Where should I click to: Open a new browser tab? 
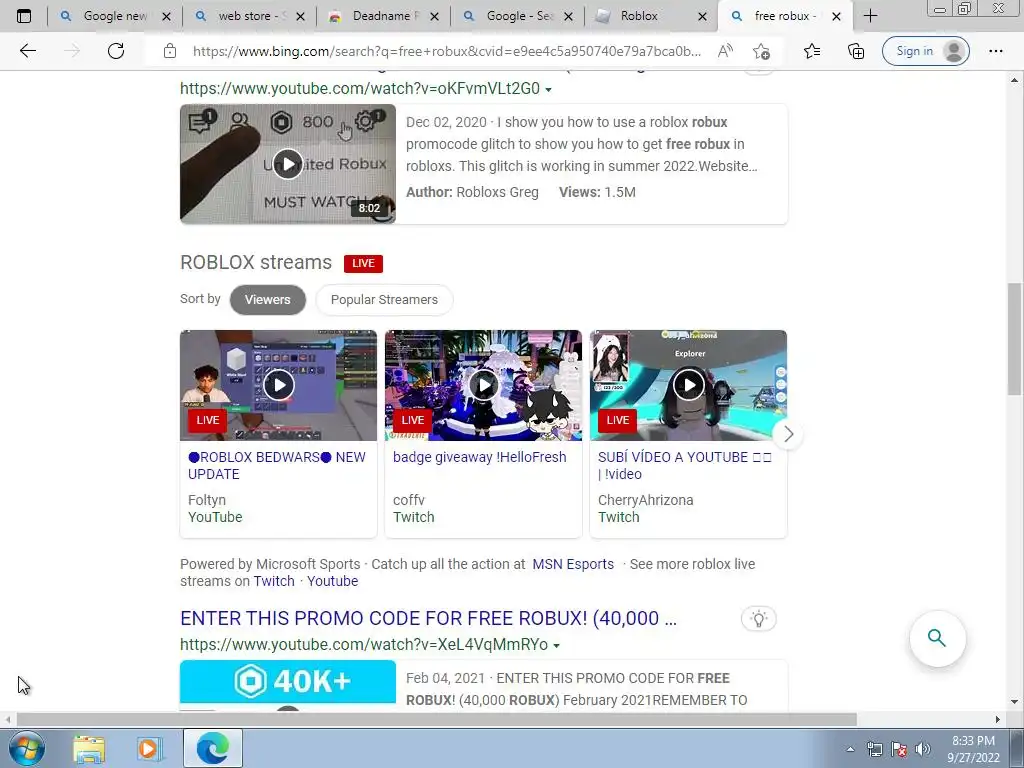tap(870, 16)
